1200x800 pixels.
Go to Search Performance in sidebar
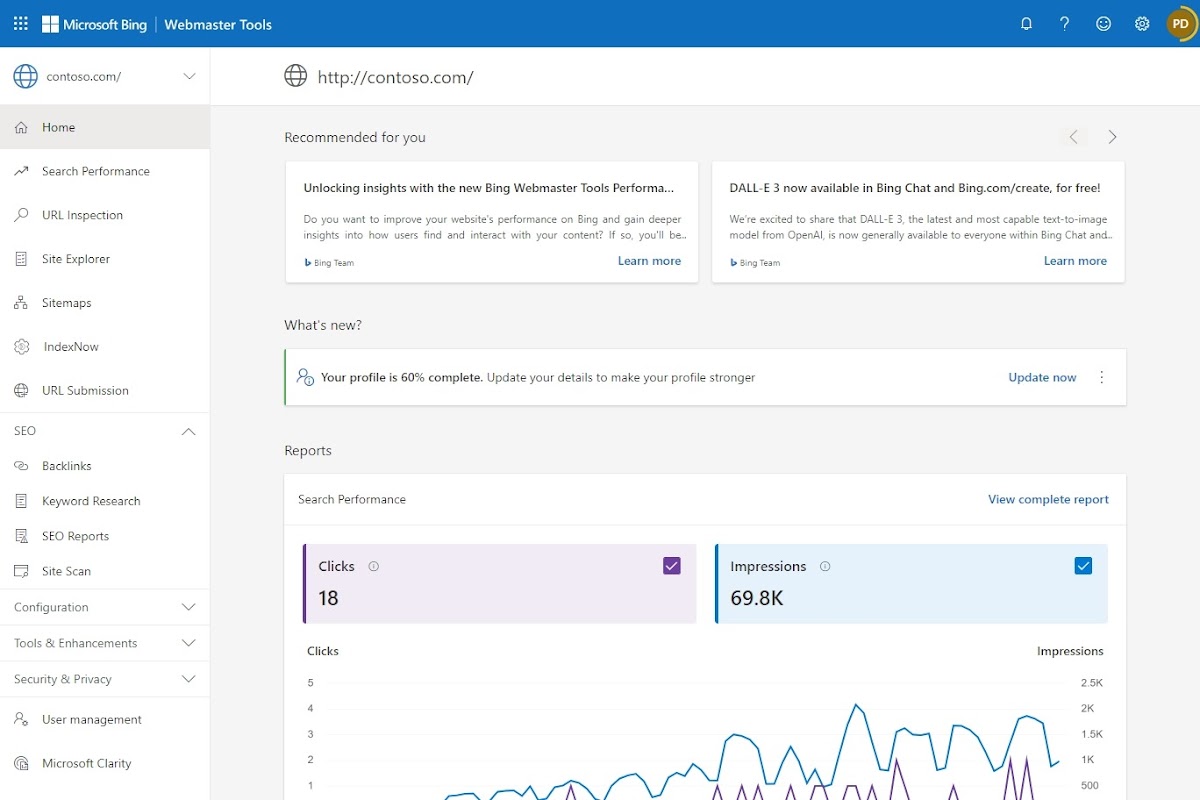tap(96, 171)
